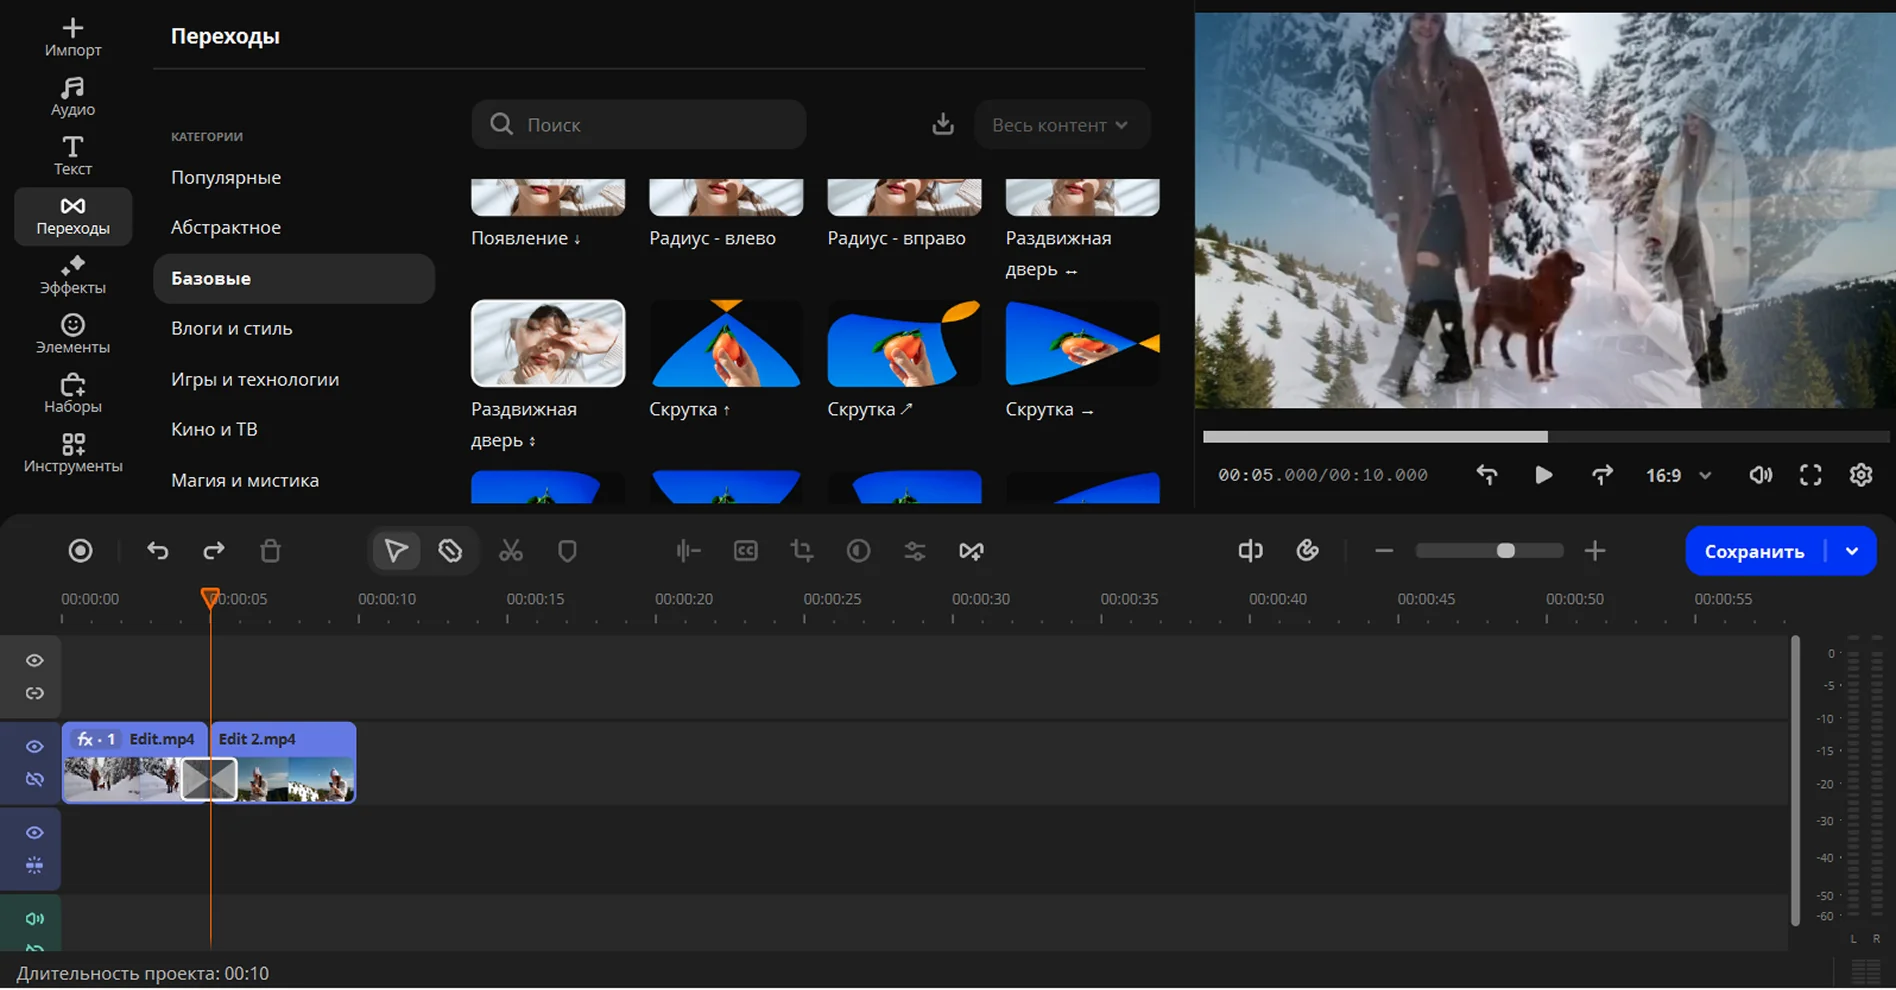Screen dimensions: 1896x990
Task: Mute the audio track speaker icon
Action: [34, 919]
